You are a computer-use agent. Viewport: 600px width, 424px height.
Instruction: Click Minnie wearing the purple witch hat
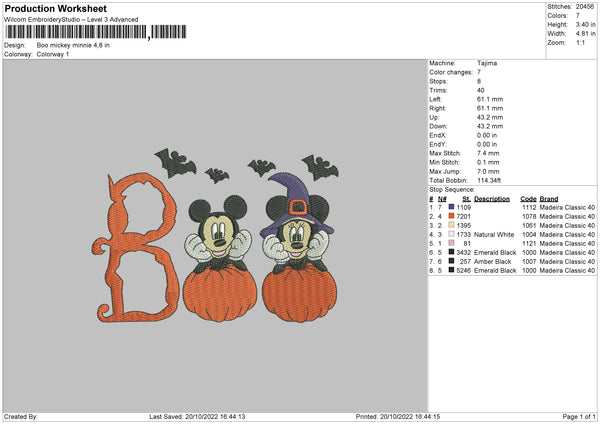coord(297,224)
